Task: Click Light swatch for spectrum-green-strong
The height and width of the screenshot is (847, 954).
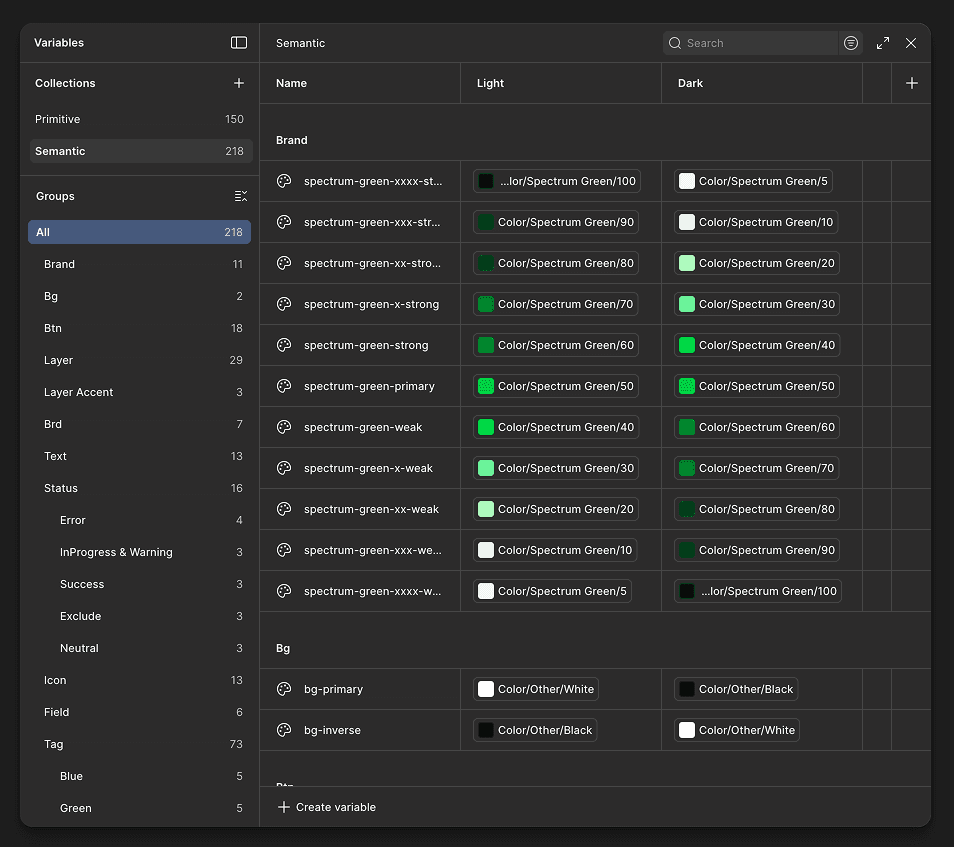Action: 486,345
